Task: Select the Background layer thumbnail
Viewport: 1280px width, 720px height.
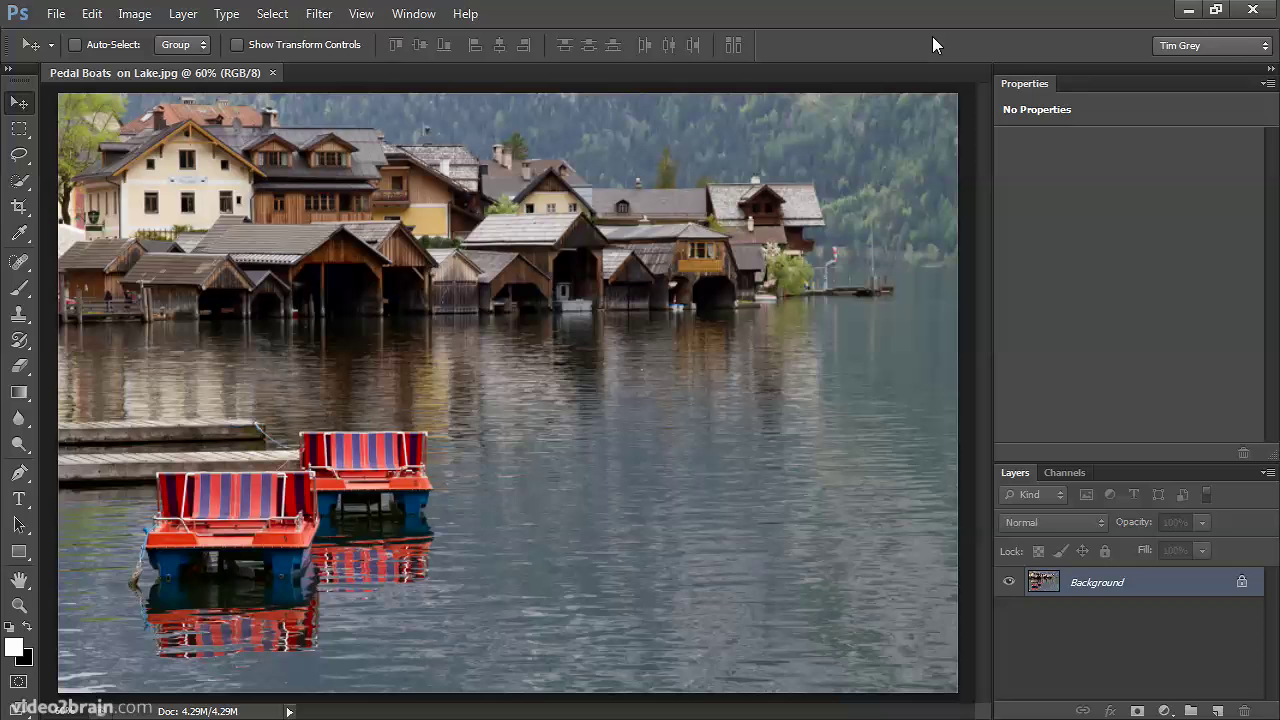Action: tap(1043, 582)
